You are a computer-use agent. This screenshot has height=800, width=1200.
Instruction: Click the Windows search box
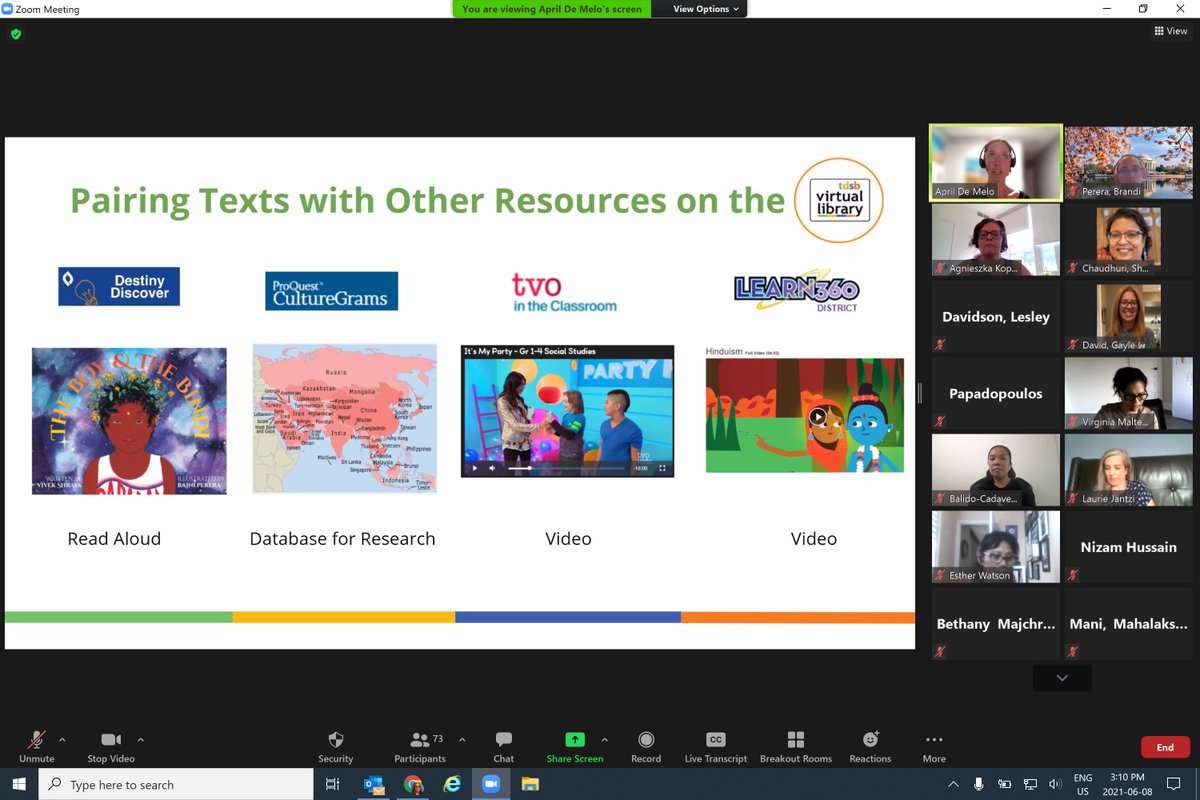click(x=177, y=785)
